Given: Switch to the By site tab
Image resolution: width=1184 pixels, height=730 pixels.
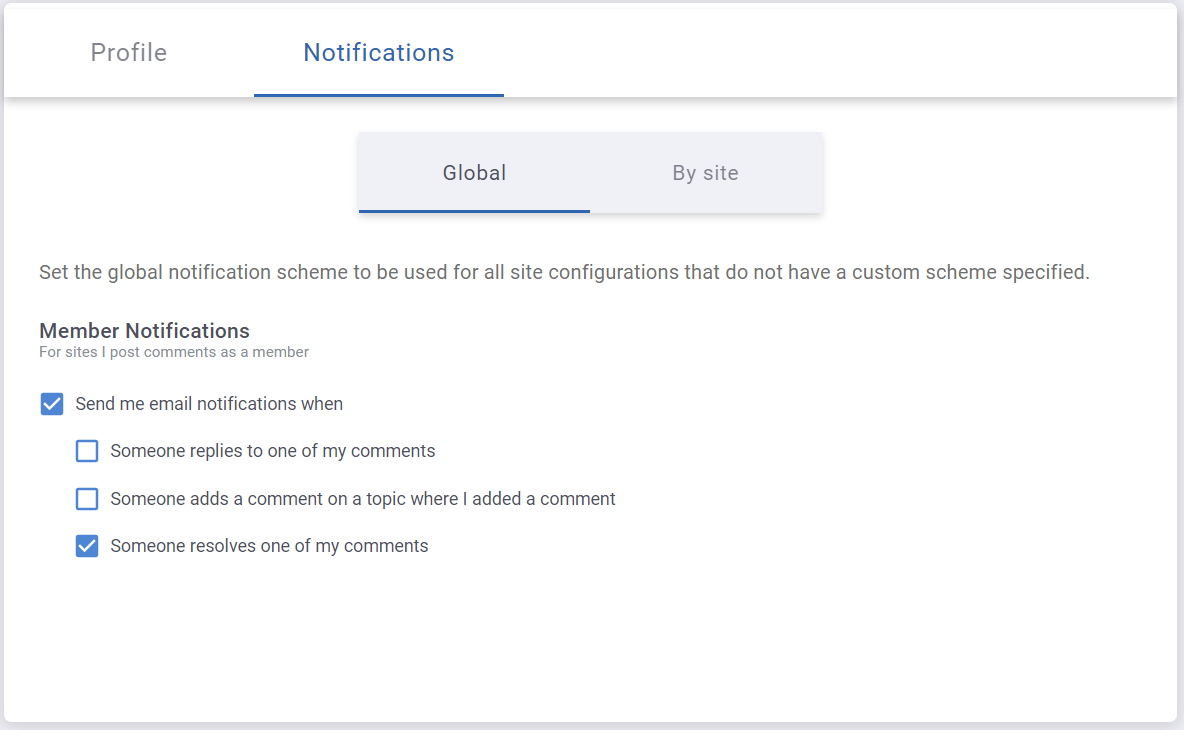Looking at the screenshot, I should coord(705,173).
